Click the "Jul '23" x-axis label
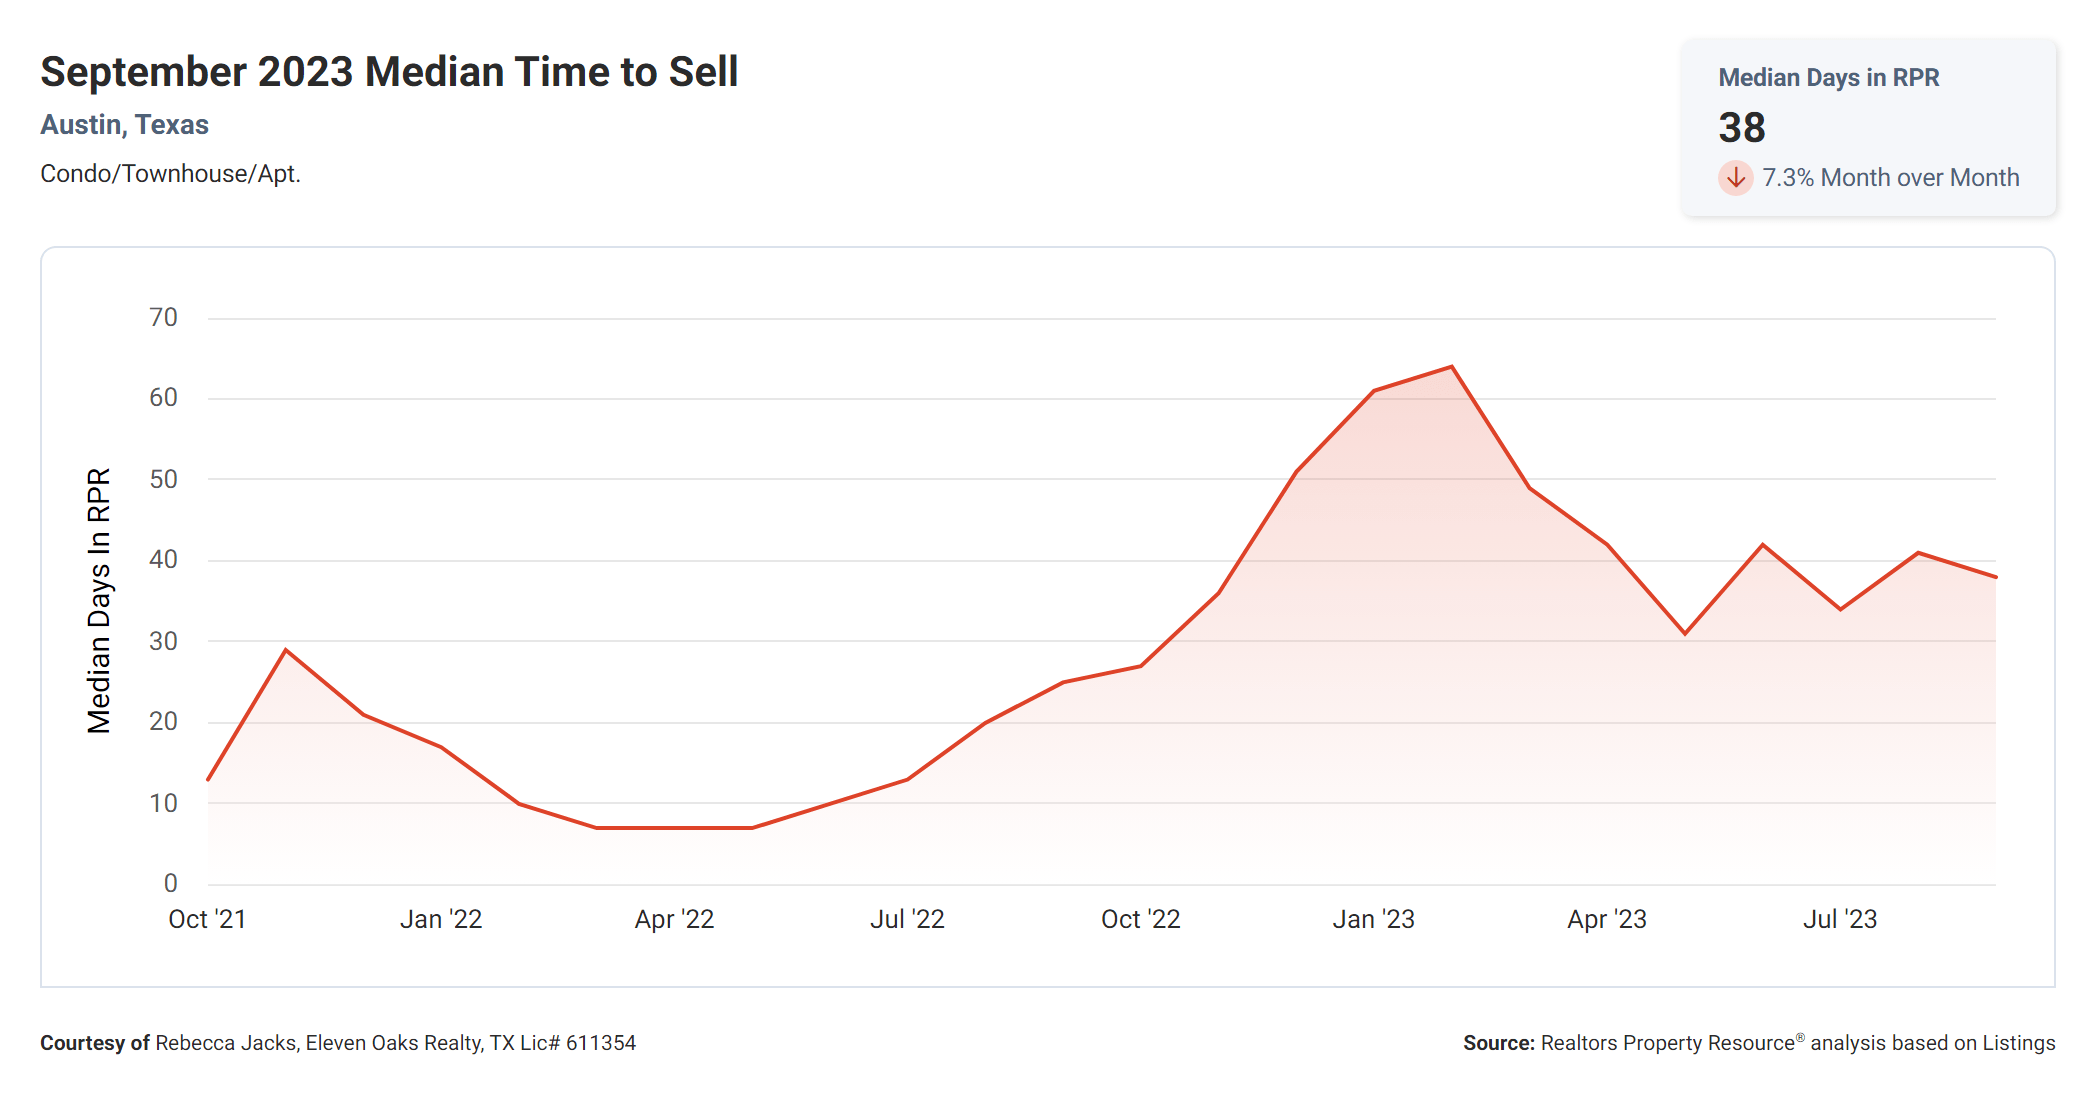This screenshot has width=2096, height=1100. [1840, 920]
